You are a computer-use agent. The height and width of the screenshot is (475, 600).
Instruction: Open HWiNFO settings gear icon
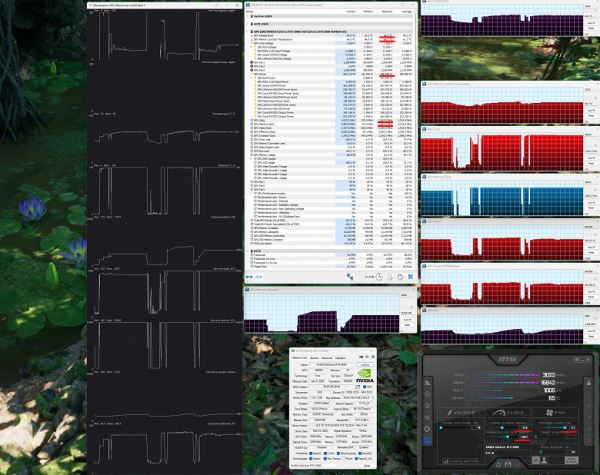click(400, 277)
